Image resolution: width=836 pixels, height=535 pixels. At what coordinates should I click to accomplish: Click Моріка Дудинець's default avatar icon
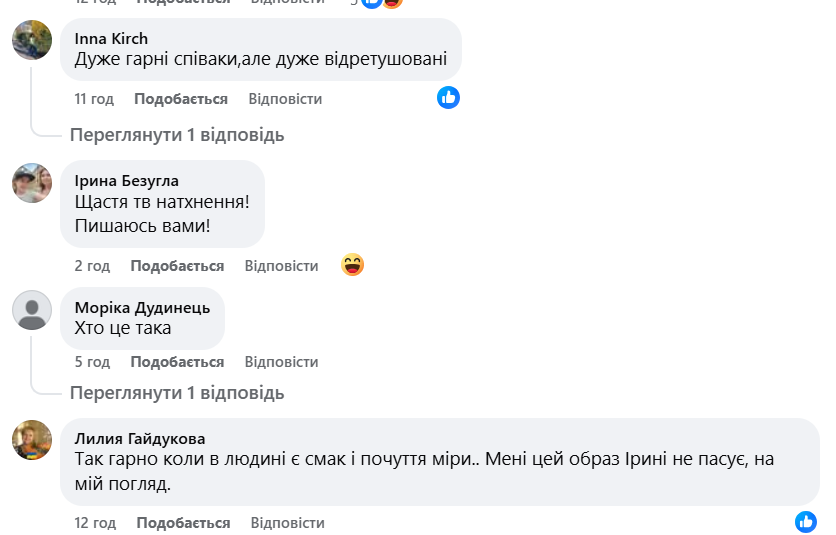tap(32, 310)
